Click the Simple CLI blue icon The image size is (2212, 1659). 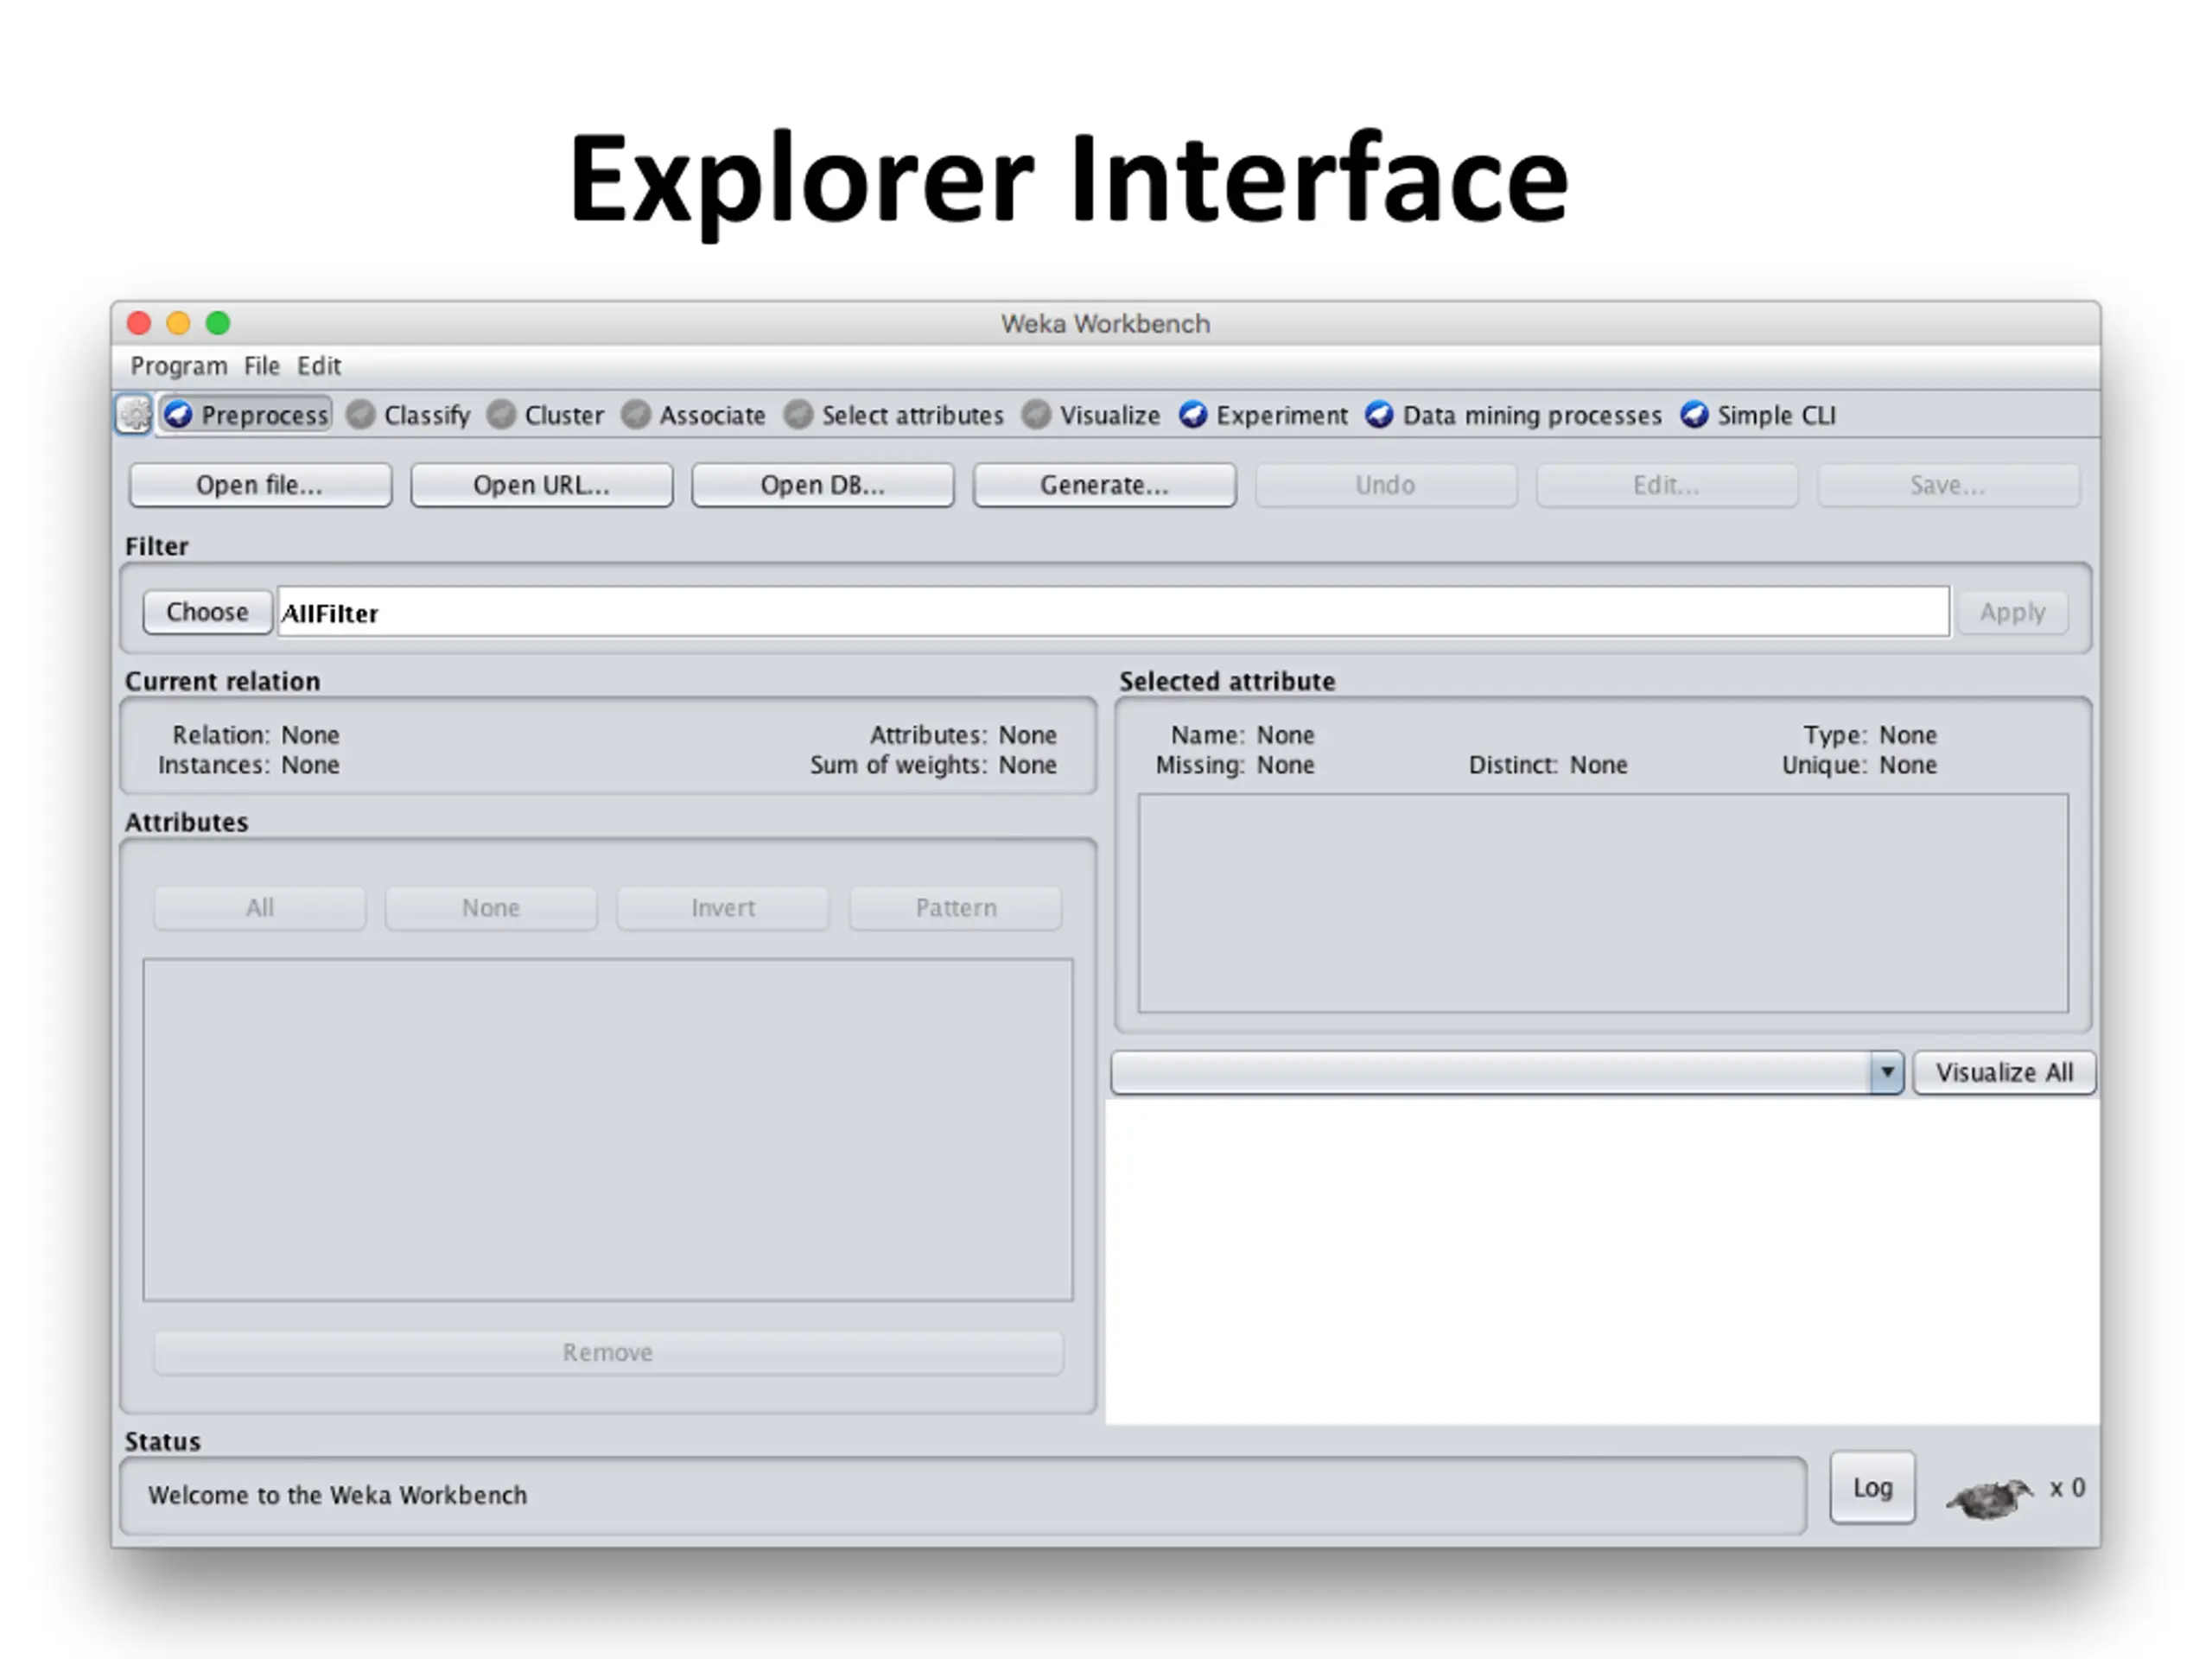[x=1694, y=414]
